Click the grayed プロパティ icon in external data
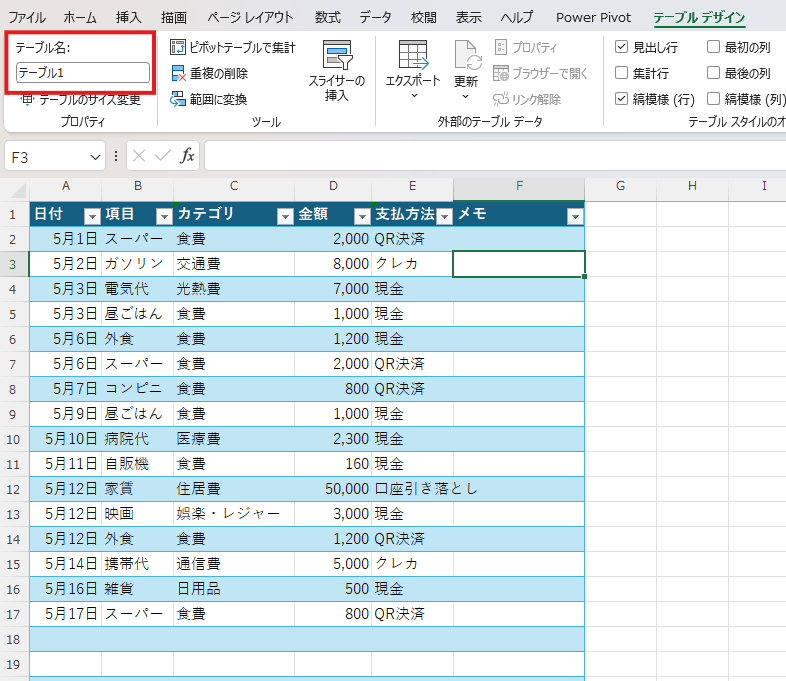This screenshot has height=681, width=786. [501, 47]
